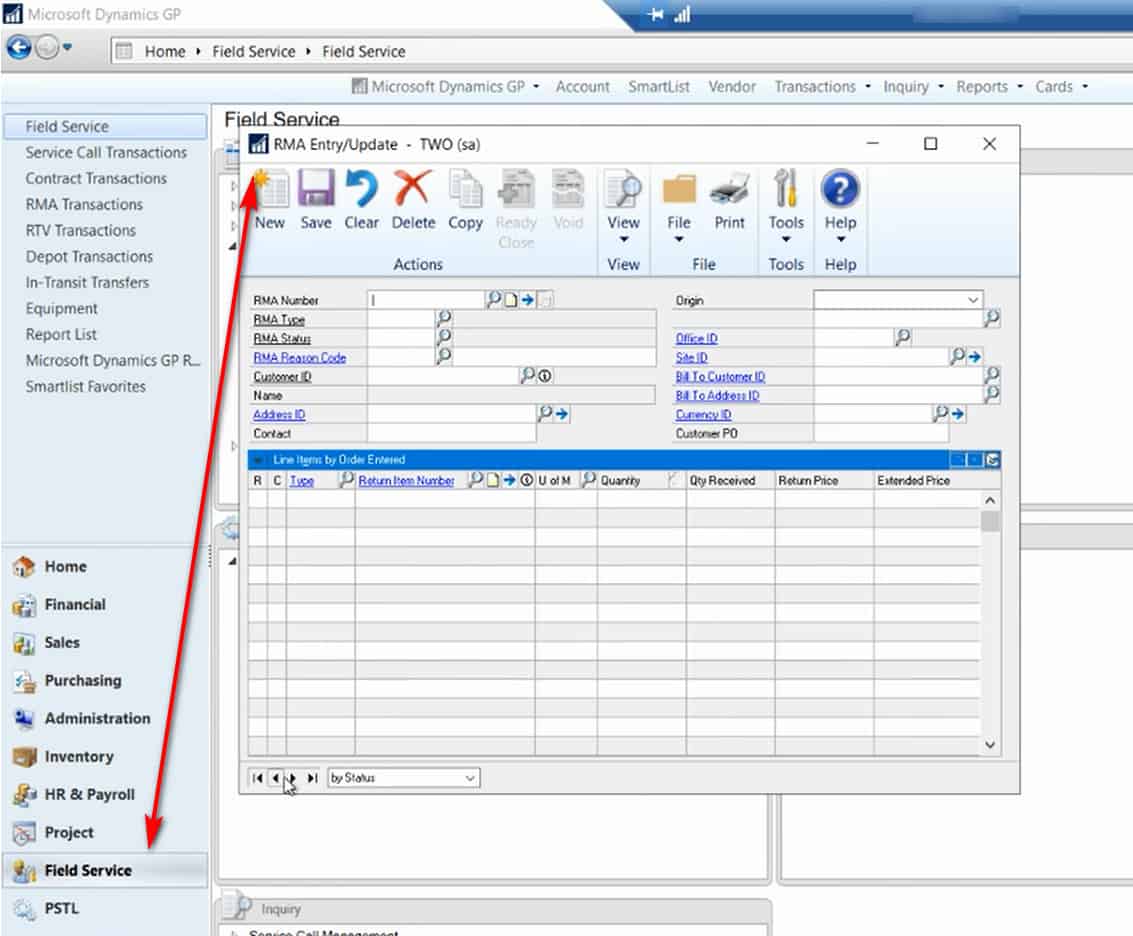Image resolution: width=1133 pixels, height=936 pixels.
Task: Open the View magnifier icon
Action: 623,189
